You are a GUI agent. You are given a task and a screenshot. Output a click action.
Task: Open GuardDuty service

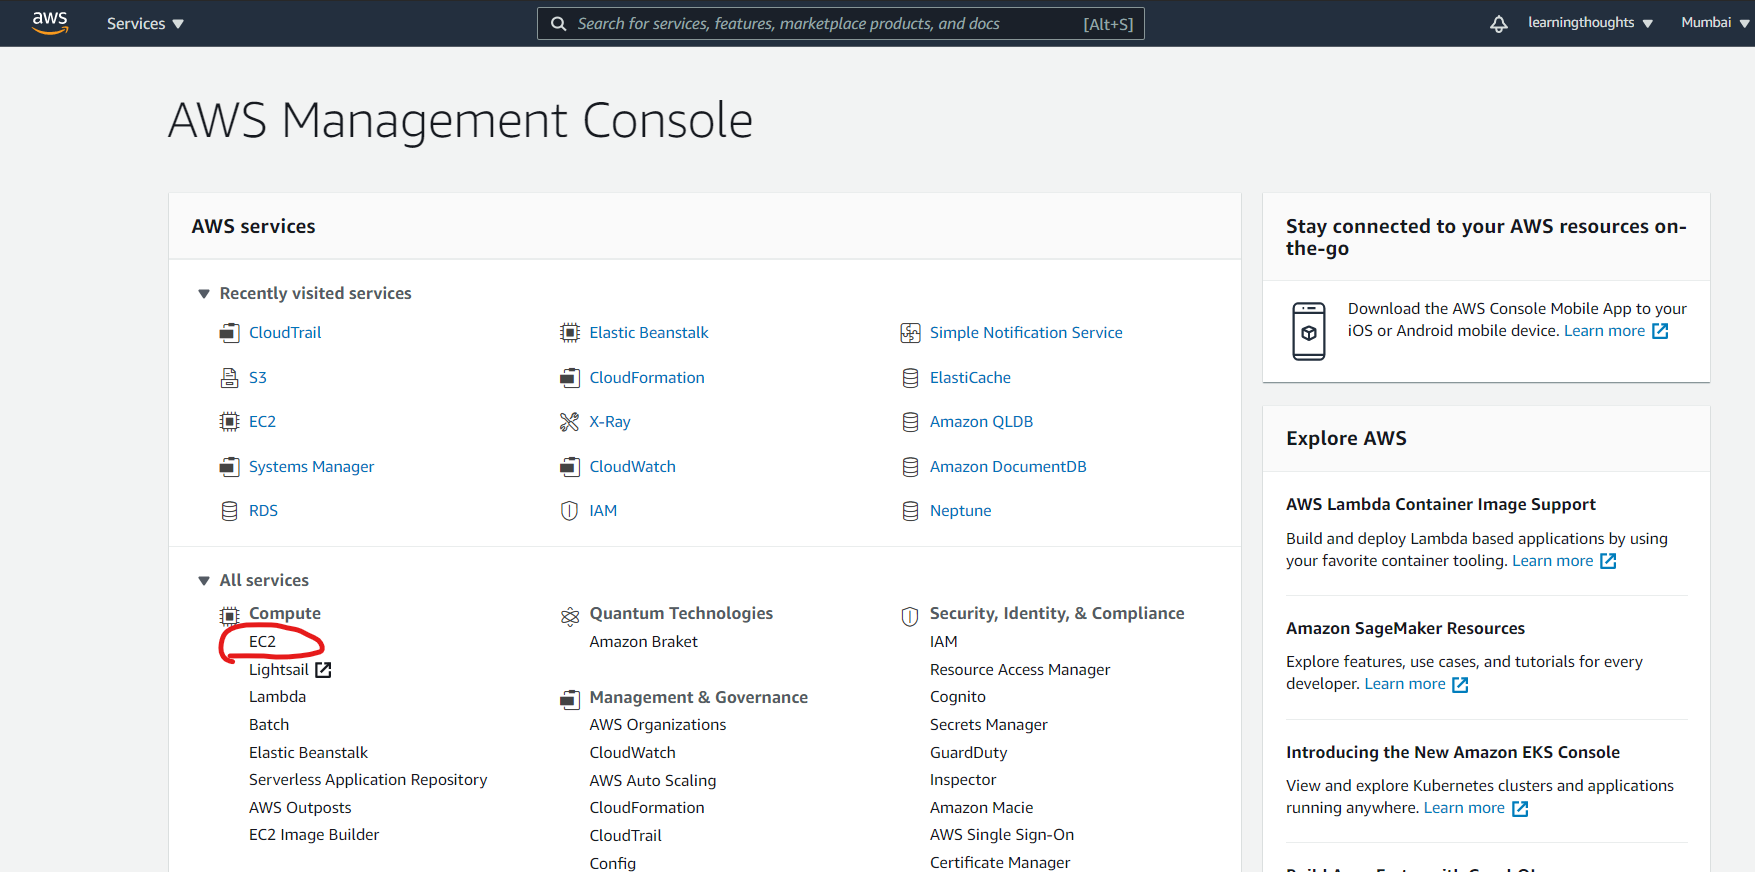point(969,753)
